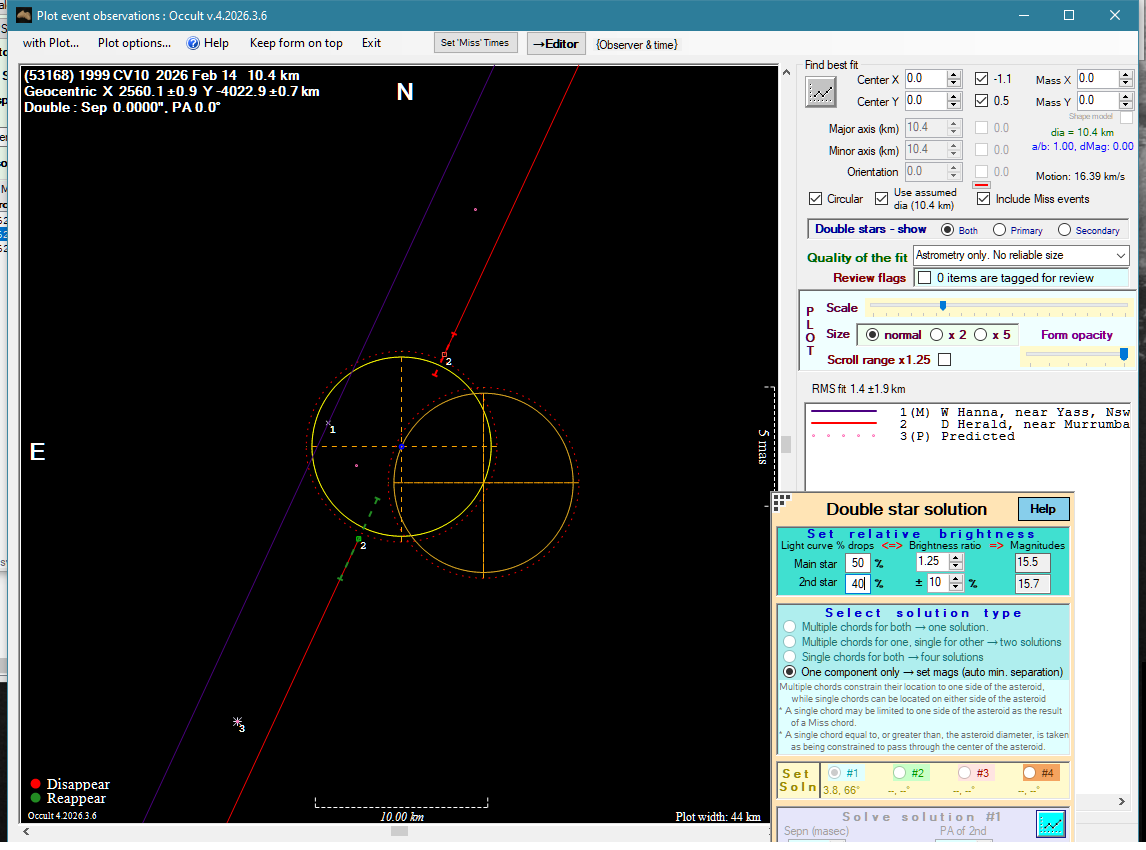
Task: Open the Plot options... menu
Action: [x=134, y=43]
